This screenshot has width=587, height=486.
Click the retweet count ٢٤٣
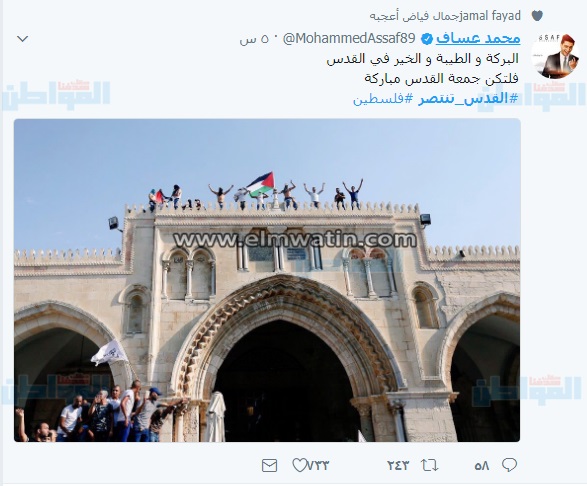tap(398, 466)
